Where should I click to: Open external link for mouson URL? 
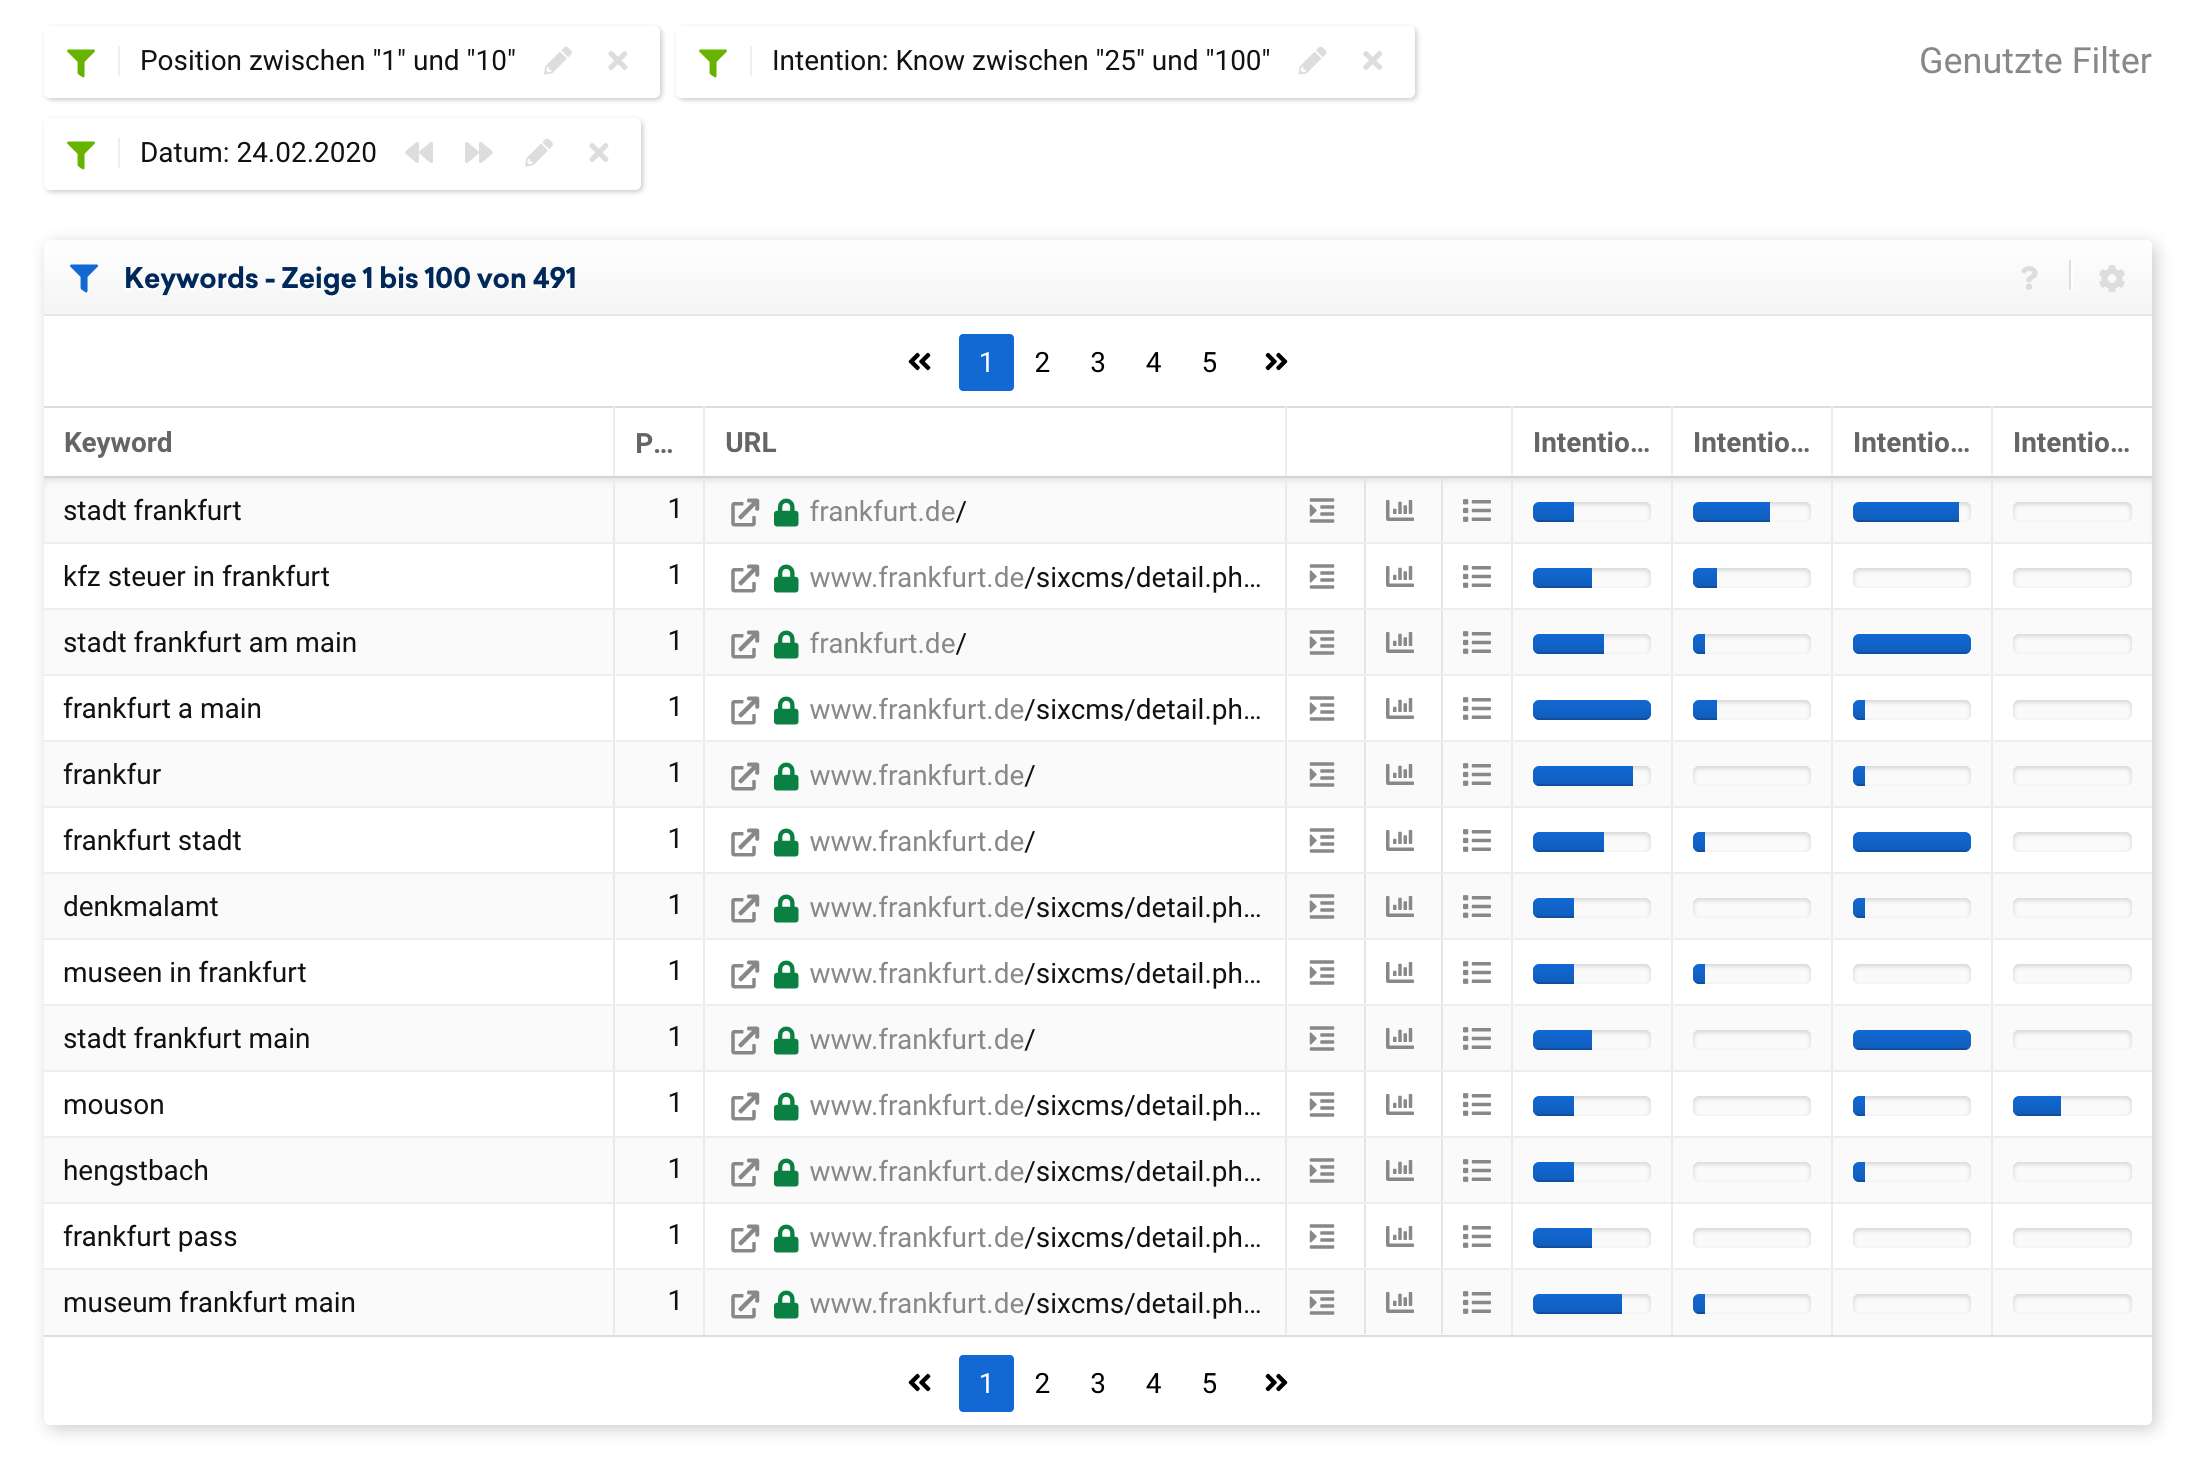(x=744, y=1106)
